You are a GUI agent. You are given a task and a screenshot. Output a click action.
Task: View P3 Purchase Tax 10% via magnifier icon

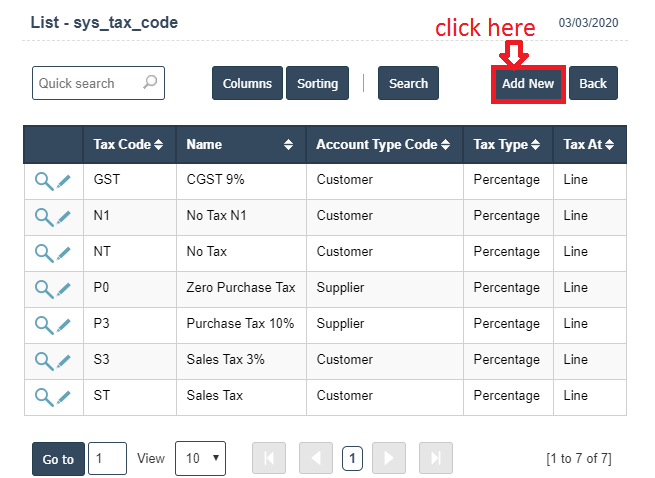point(43,324)
